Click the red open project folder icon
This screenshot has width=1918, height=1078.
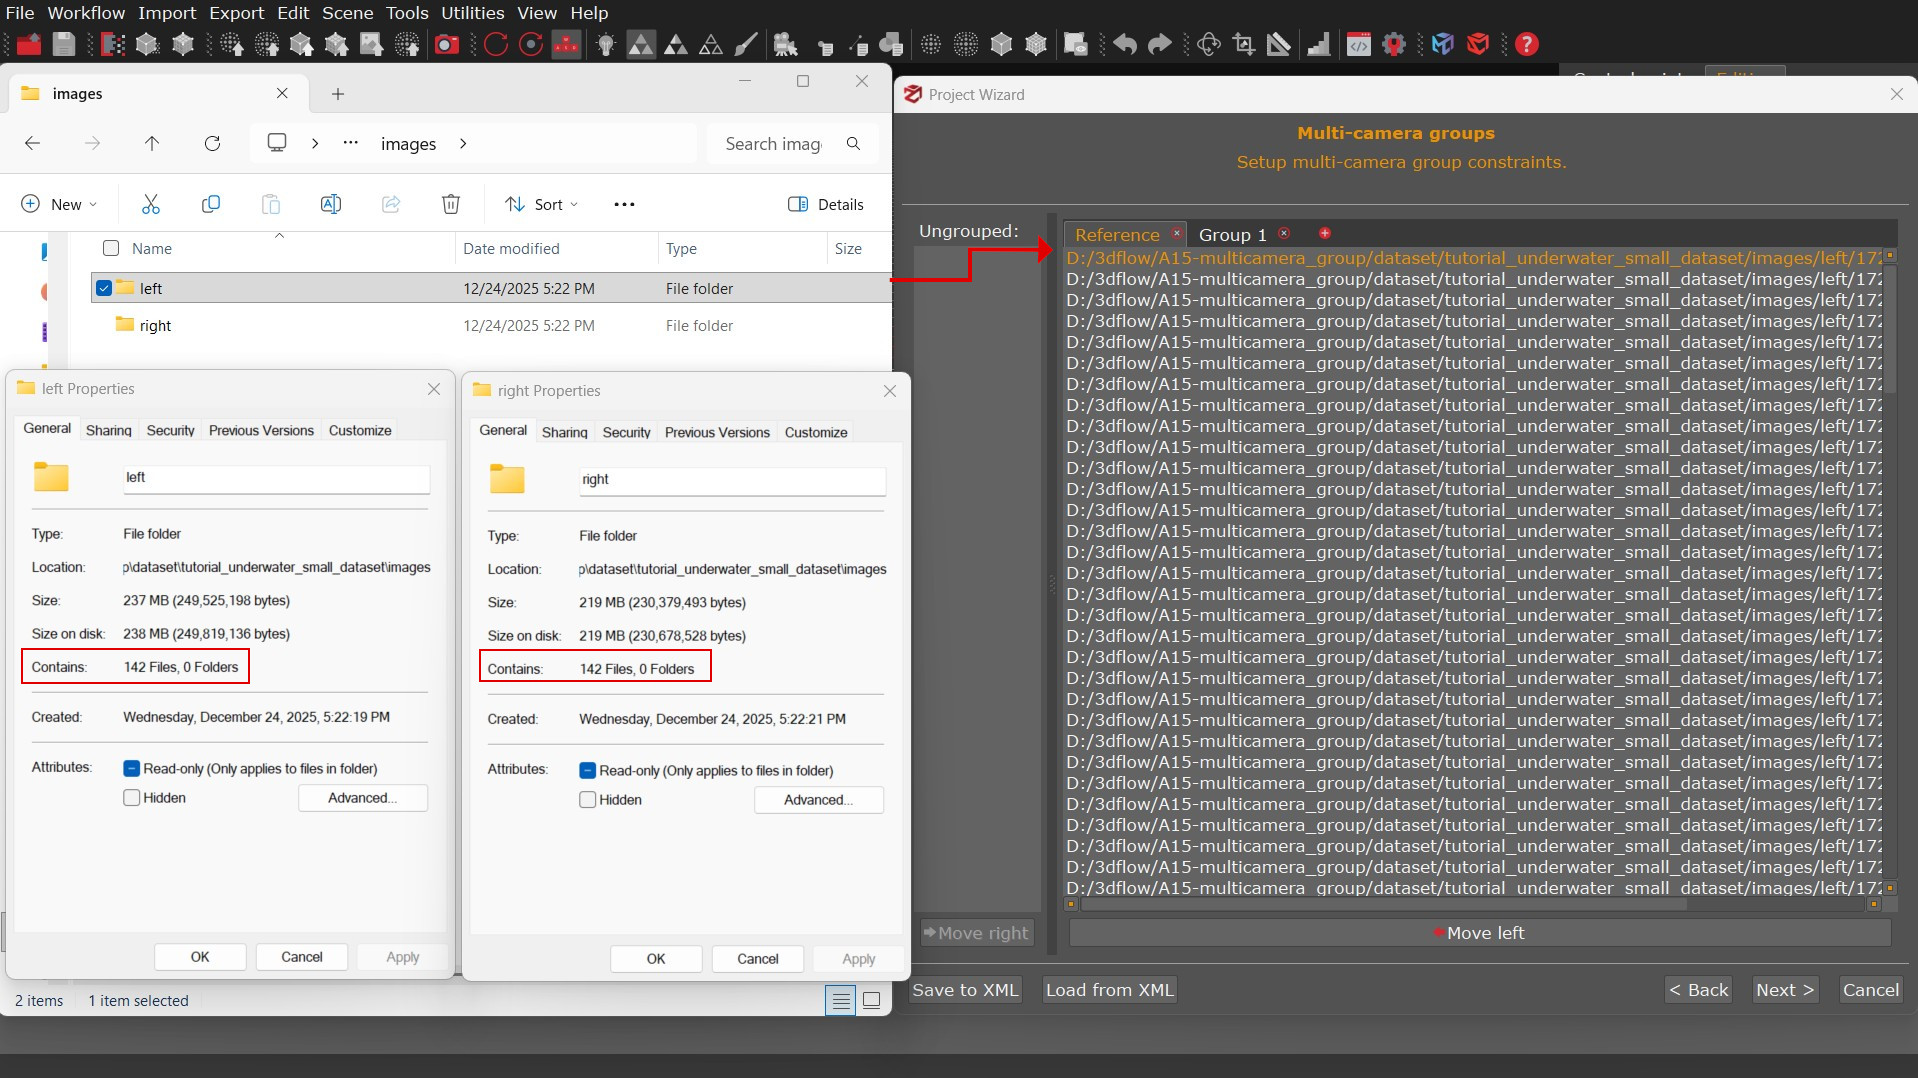(29, 44)
